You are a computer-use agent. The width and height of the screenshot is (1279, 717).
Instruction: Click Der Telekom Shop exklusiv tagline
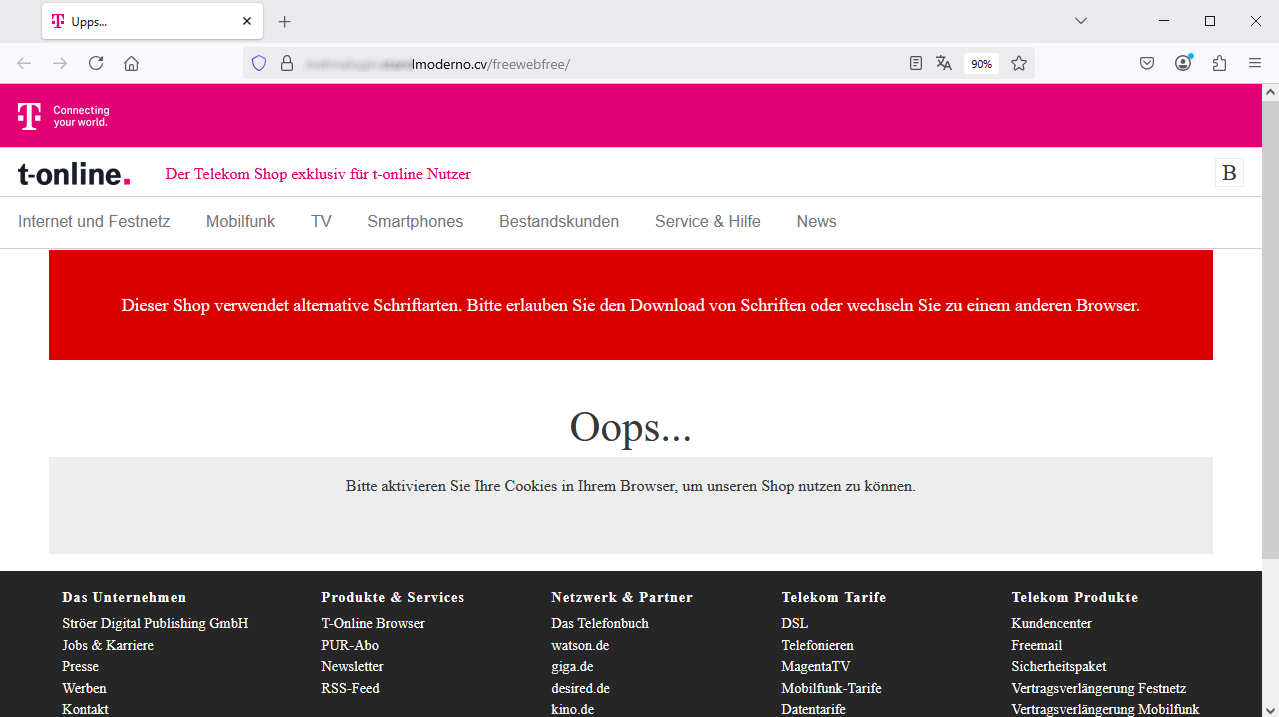318,174
